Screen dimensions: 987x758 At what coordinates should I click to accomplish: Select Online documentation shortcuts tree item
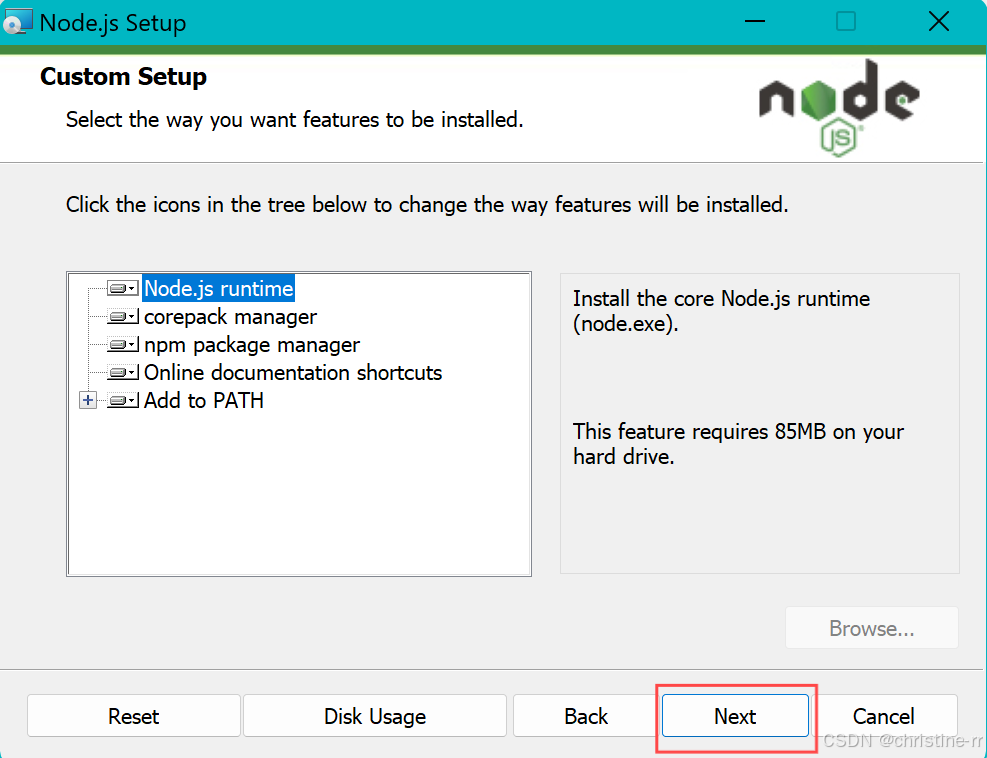(x=293, y=373)
